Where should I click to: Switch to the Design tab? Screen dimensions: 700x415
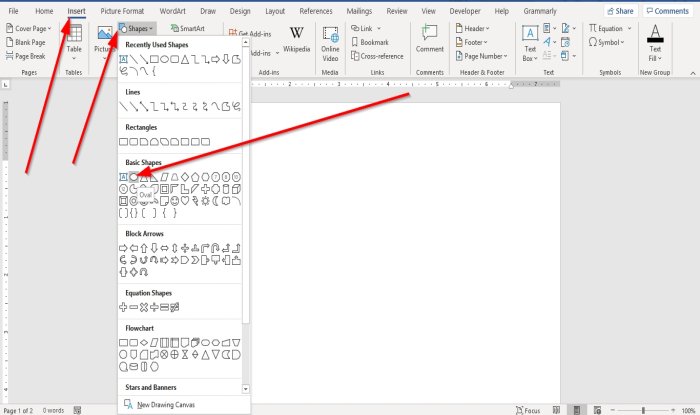(x=240, y=11)
